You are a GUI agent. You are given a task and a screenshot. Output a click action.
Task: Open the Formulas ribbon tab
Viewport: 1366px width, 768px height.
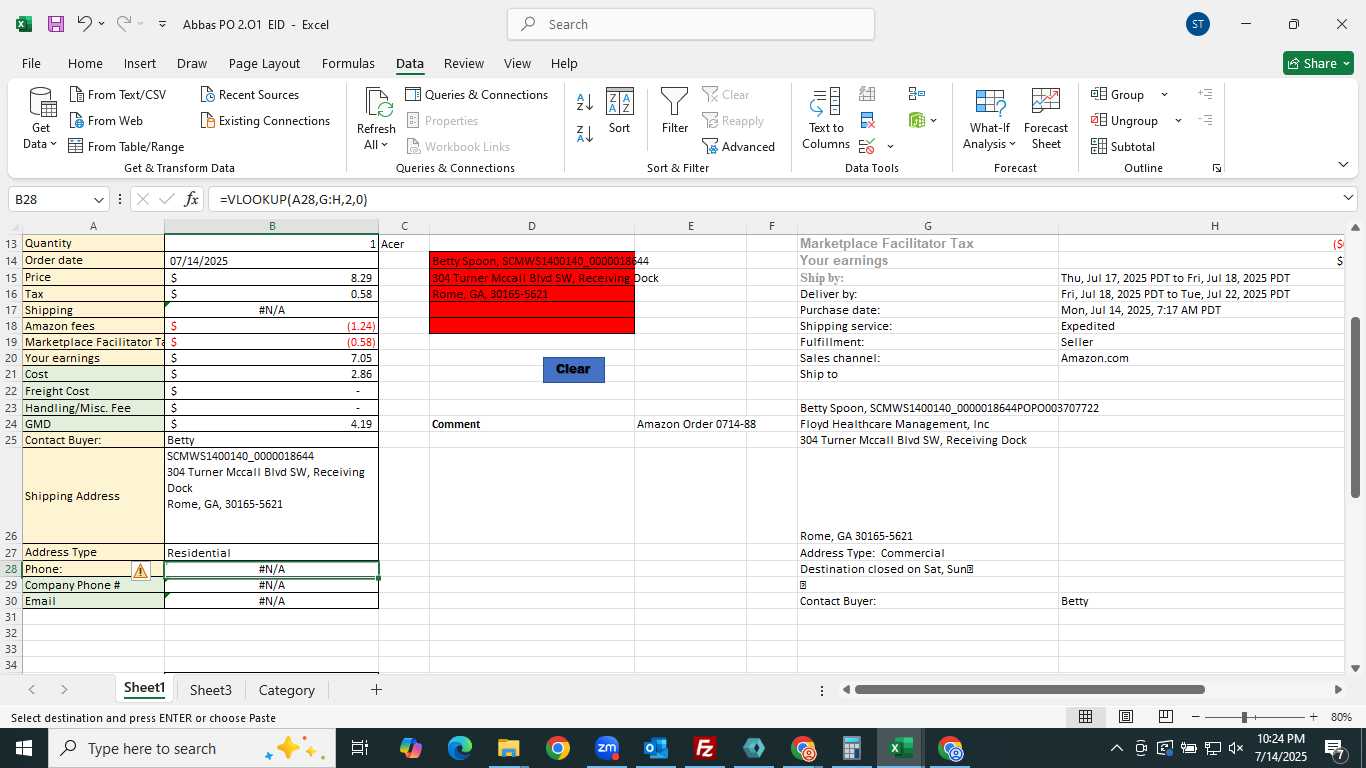click(x=348, y=63)
